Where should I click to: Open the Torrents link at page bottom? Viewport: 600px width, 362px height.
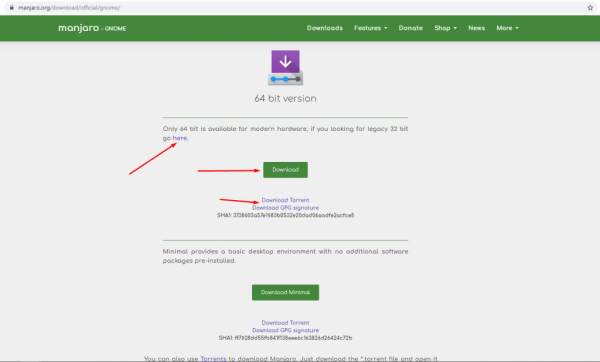pyautogui.click(x=213, y=359)
